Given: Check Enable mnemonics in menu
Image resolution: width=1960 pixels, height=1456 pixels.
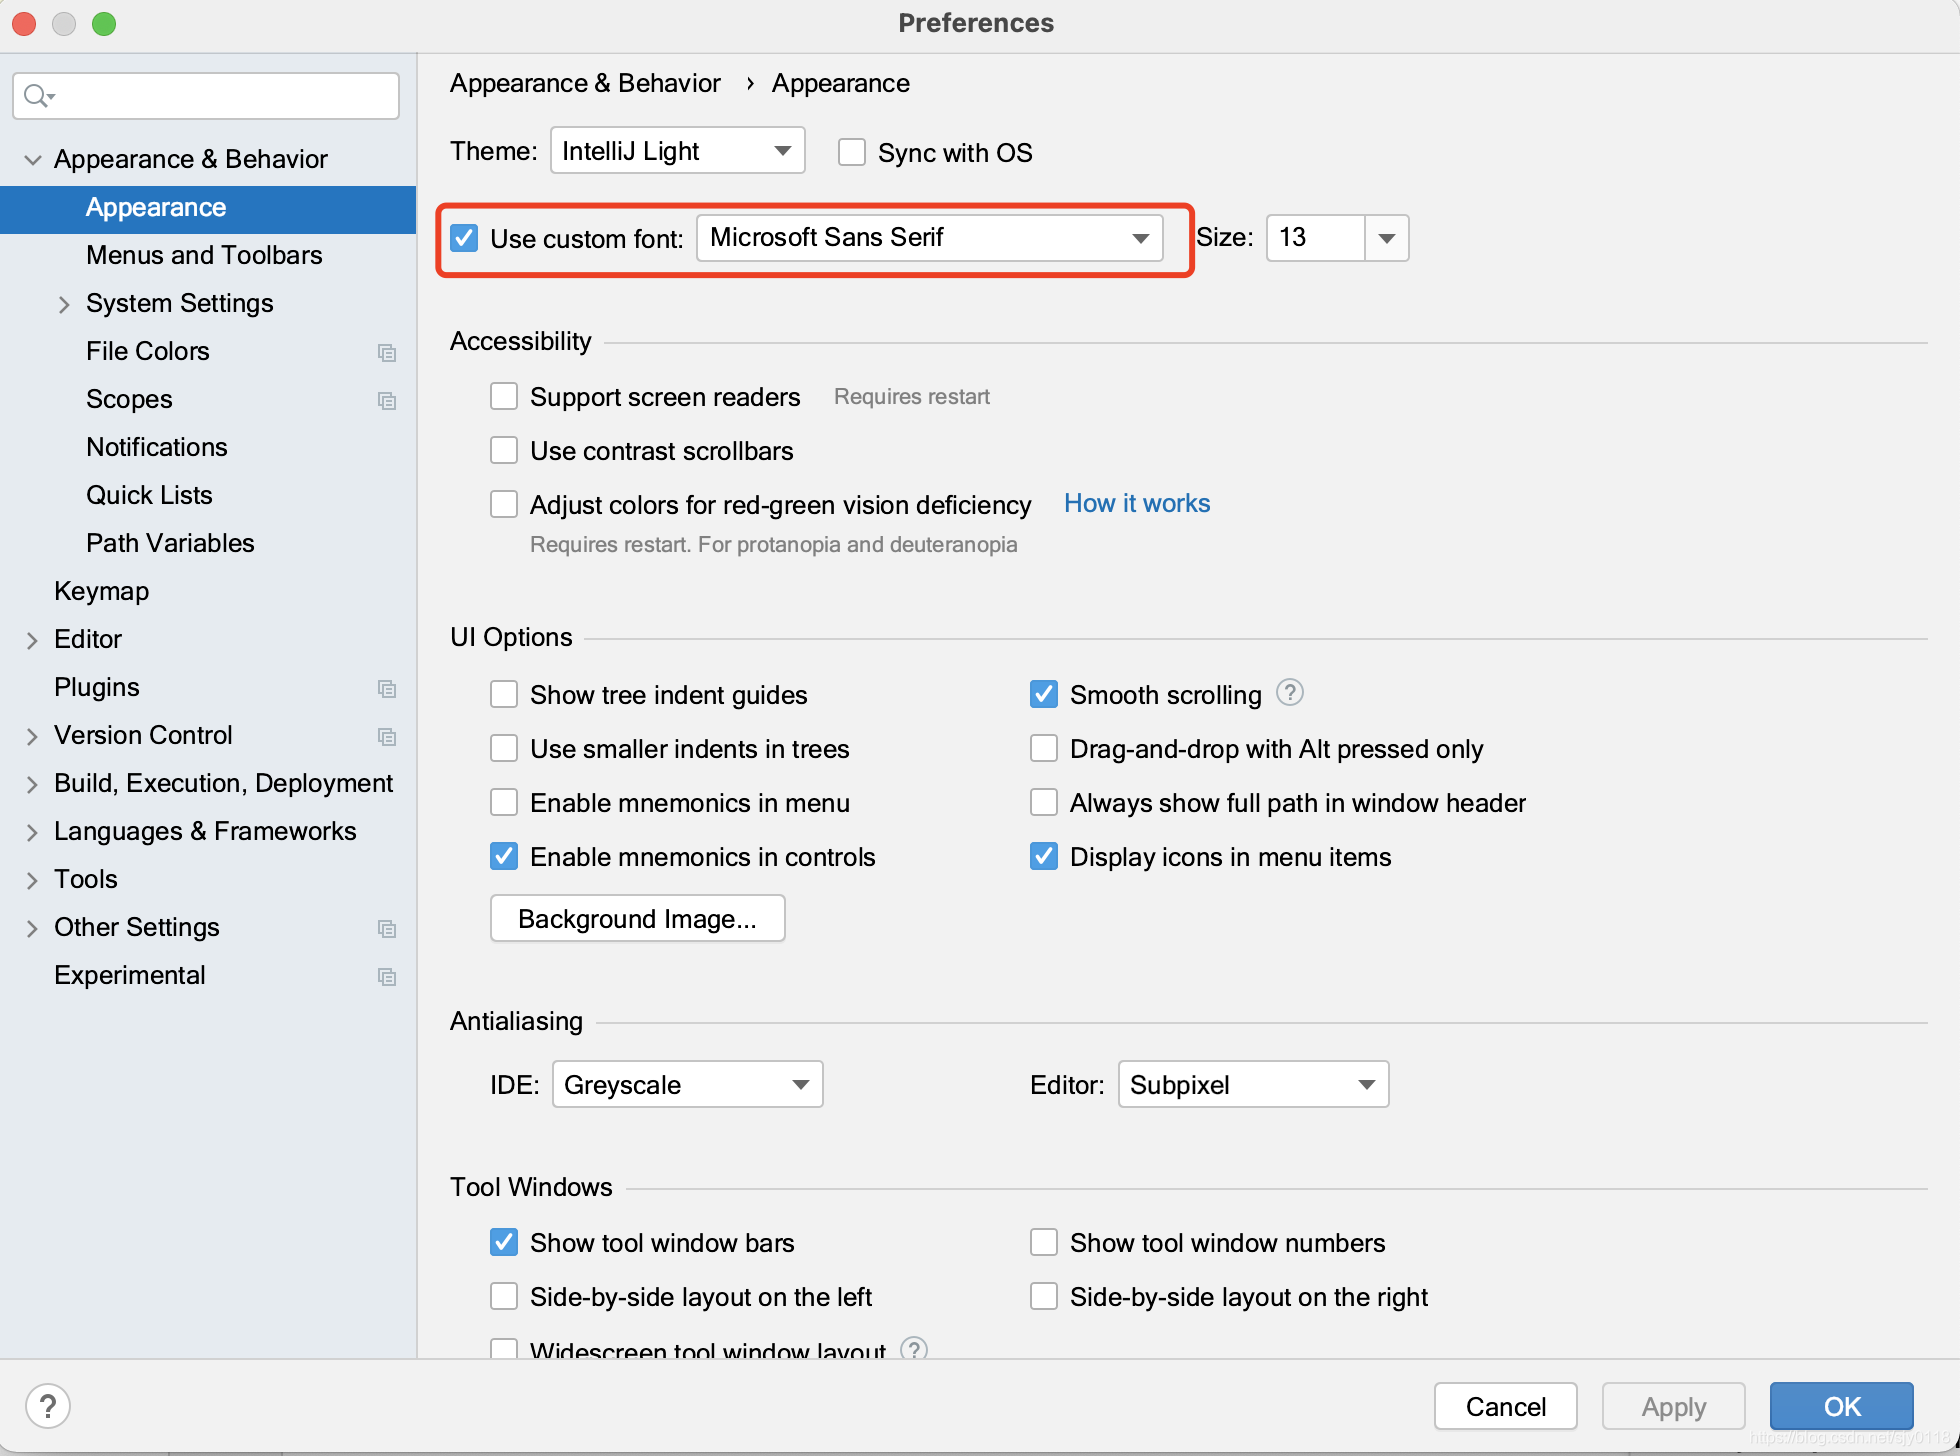Looking at the screenshot, I should [504, 802].
